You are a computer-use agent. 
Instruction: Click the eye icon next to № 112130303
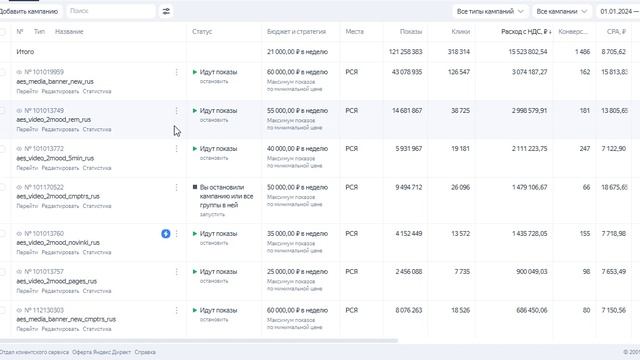pos(19,311)
